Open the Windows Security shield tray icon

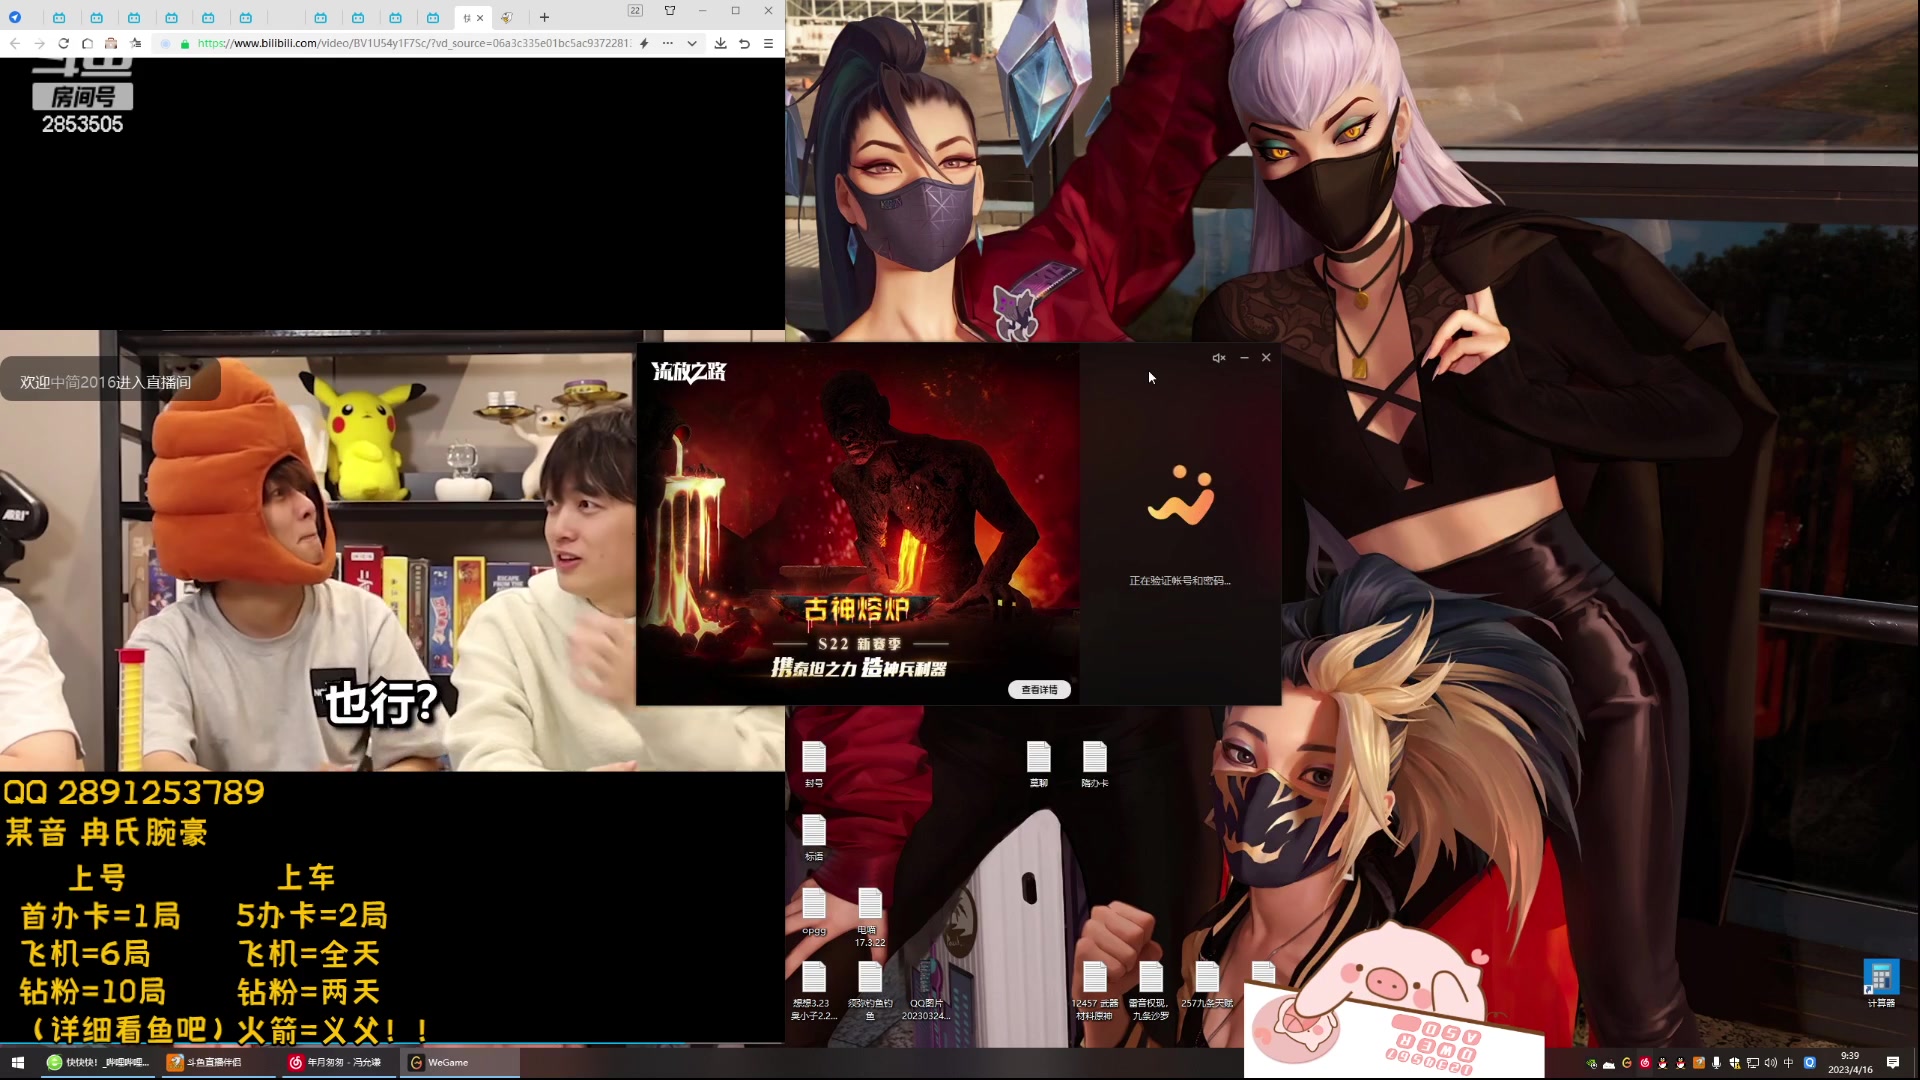(1734, 1063)
